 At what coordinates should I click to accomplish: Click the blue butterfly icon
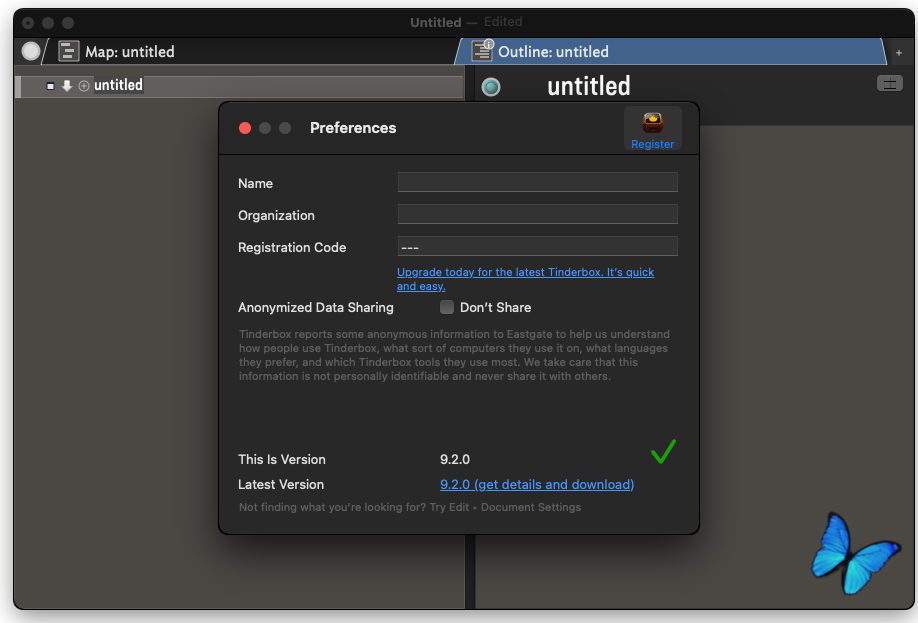coord(855,553)
